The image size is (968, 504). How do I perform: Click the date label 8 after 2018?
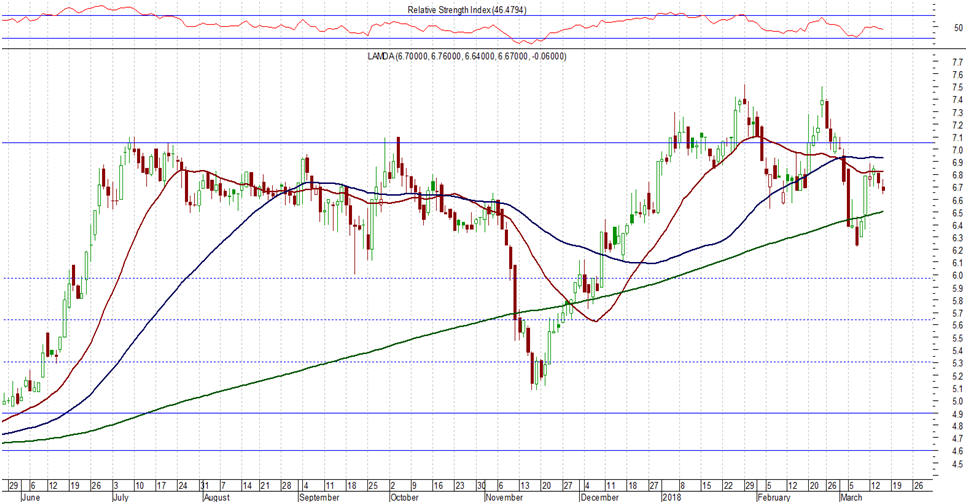point(682,486)
